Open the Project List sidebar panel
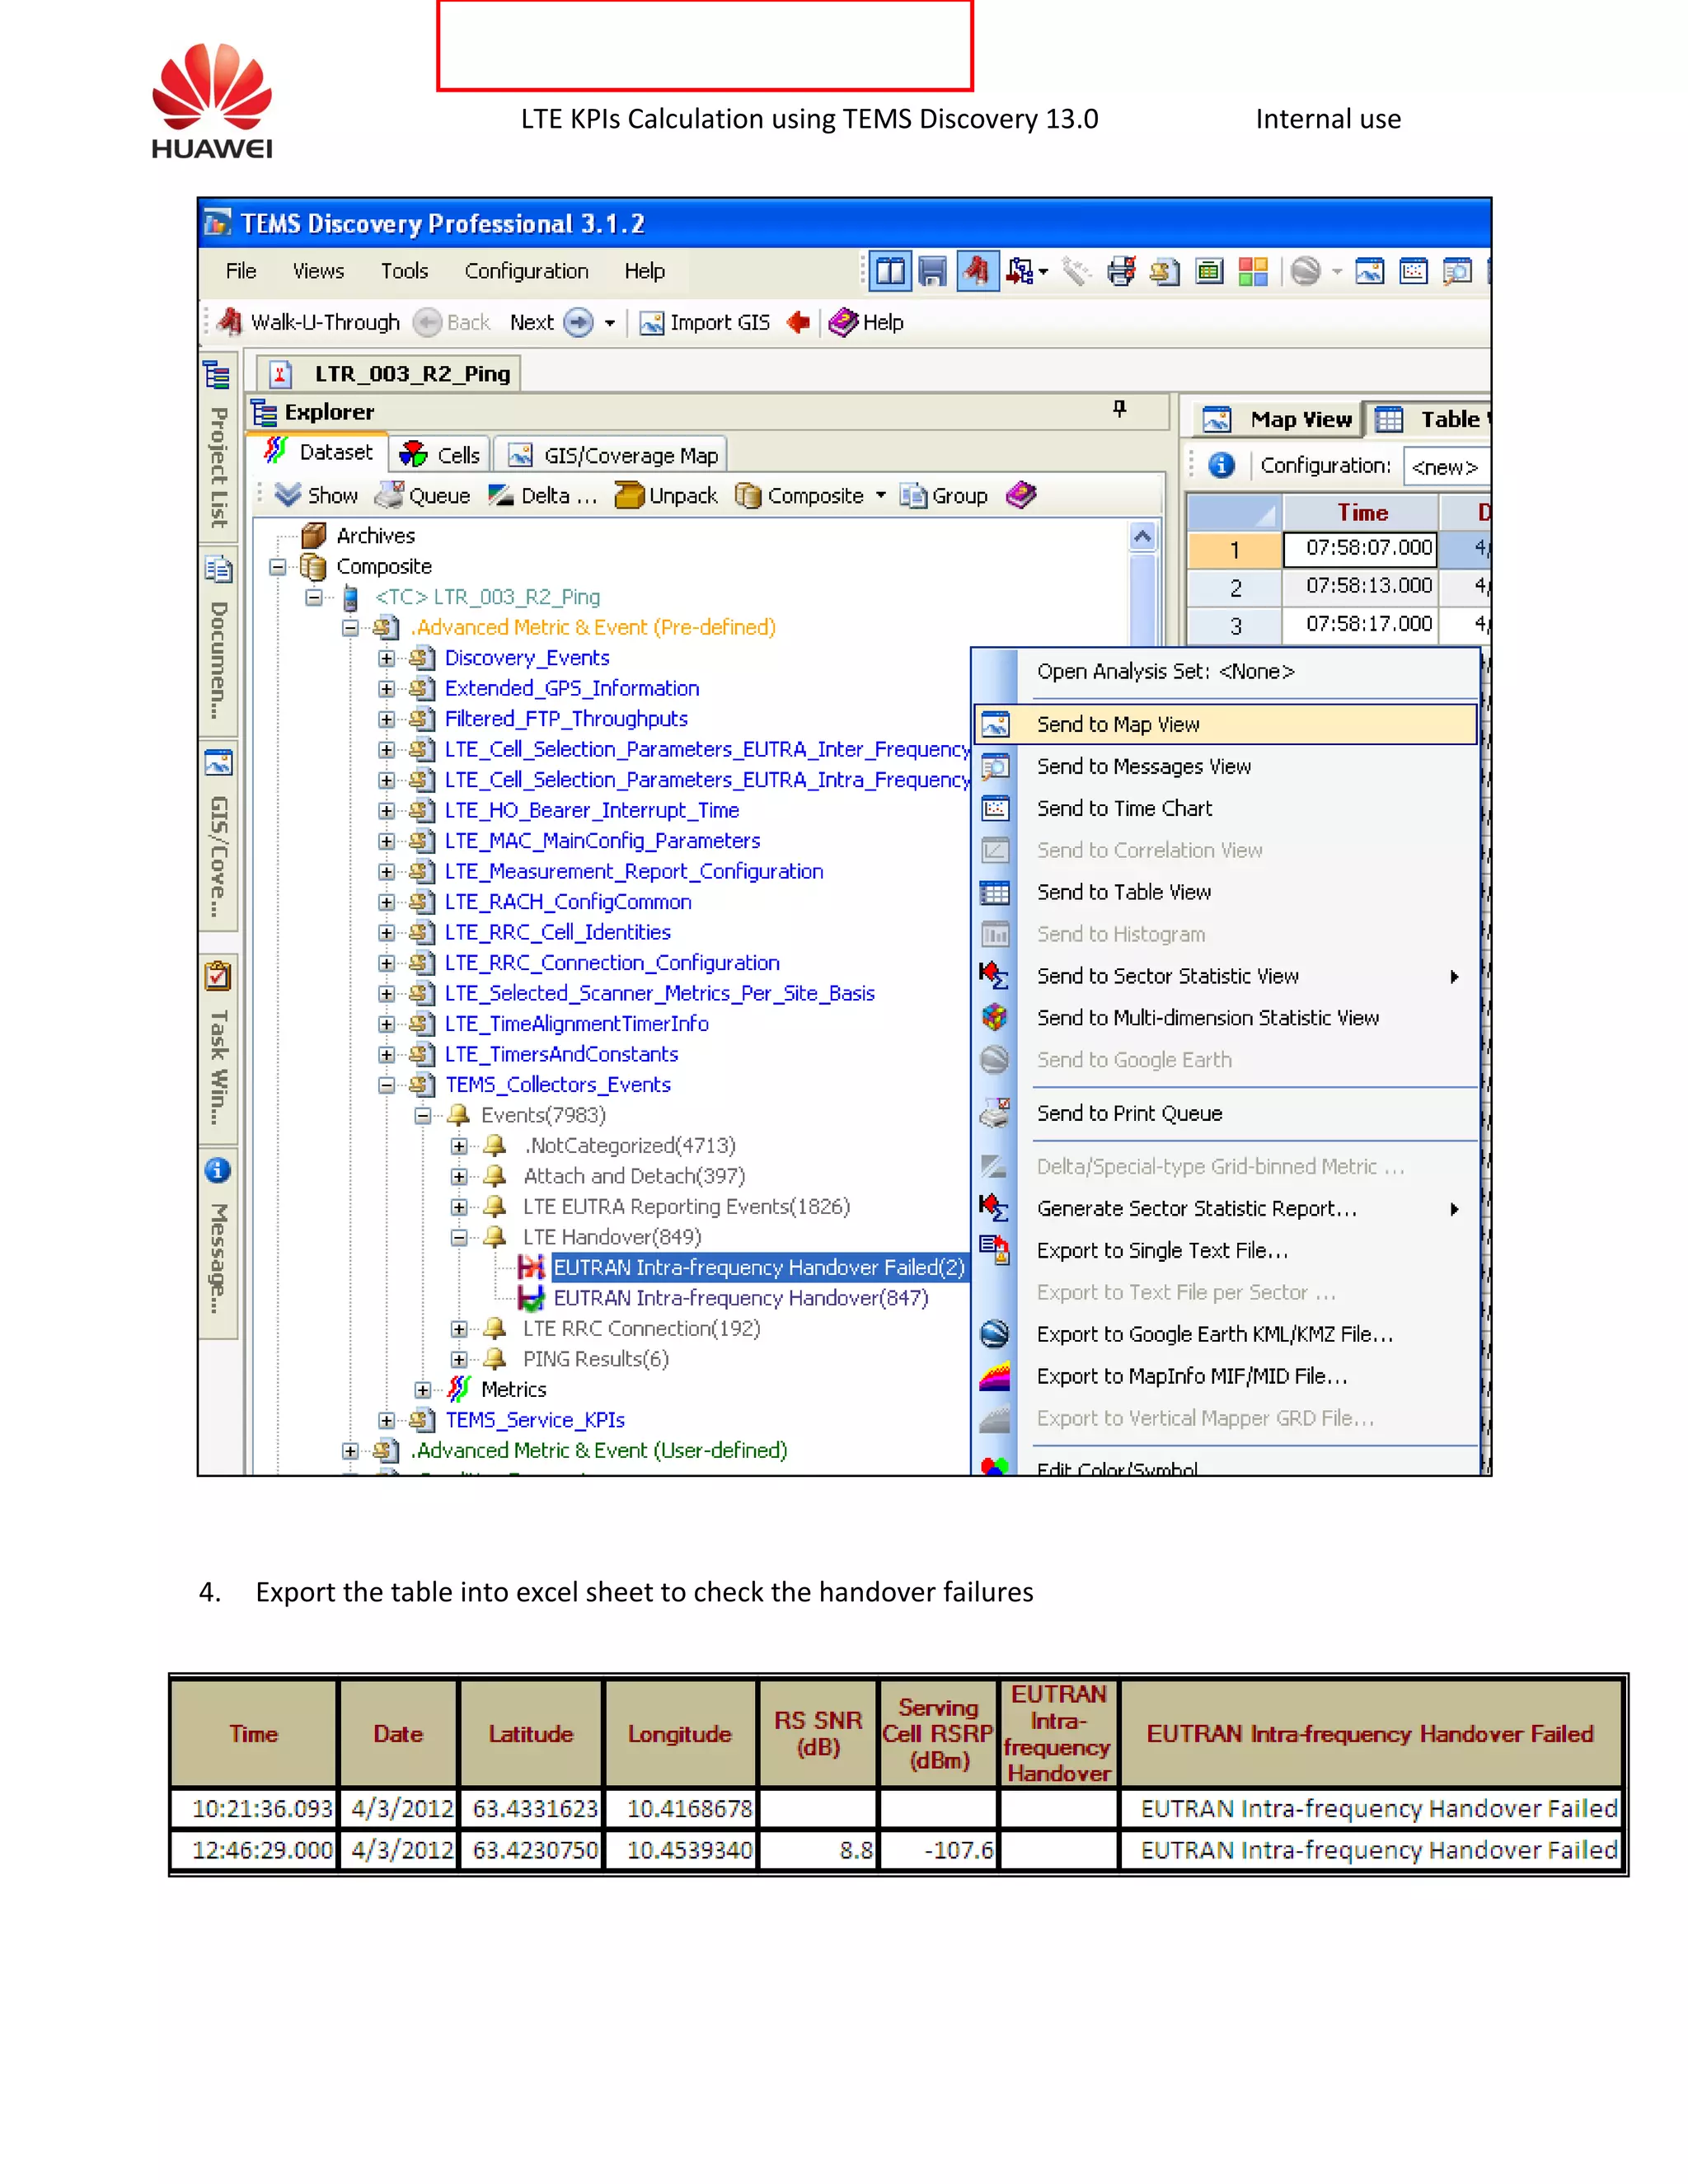This screenshot has height=2184, width=1688. 218,445
